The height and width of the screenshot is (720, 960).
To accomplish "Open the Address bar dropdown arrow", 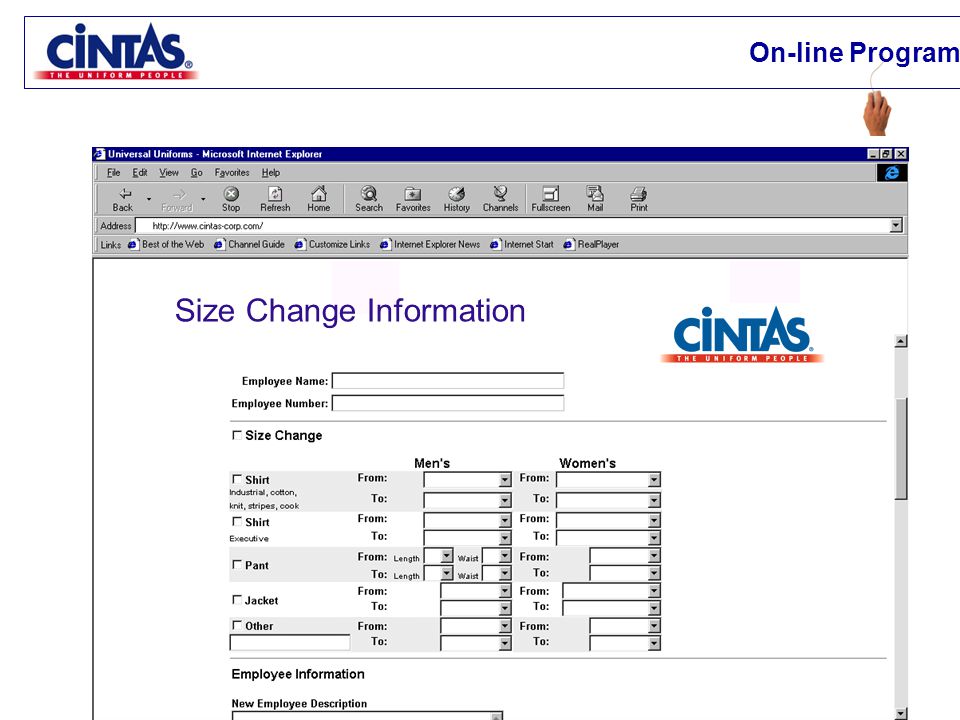I will click(896, 225).
